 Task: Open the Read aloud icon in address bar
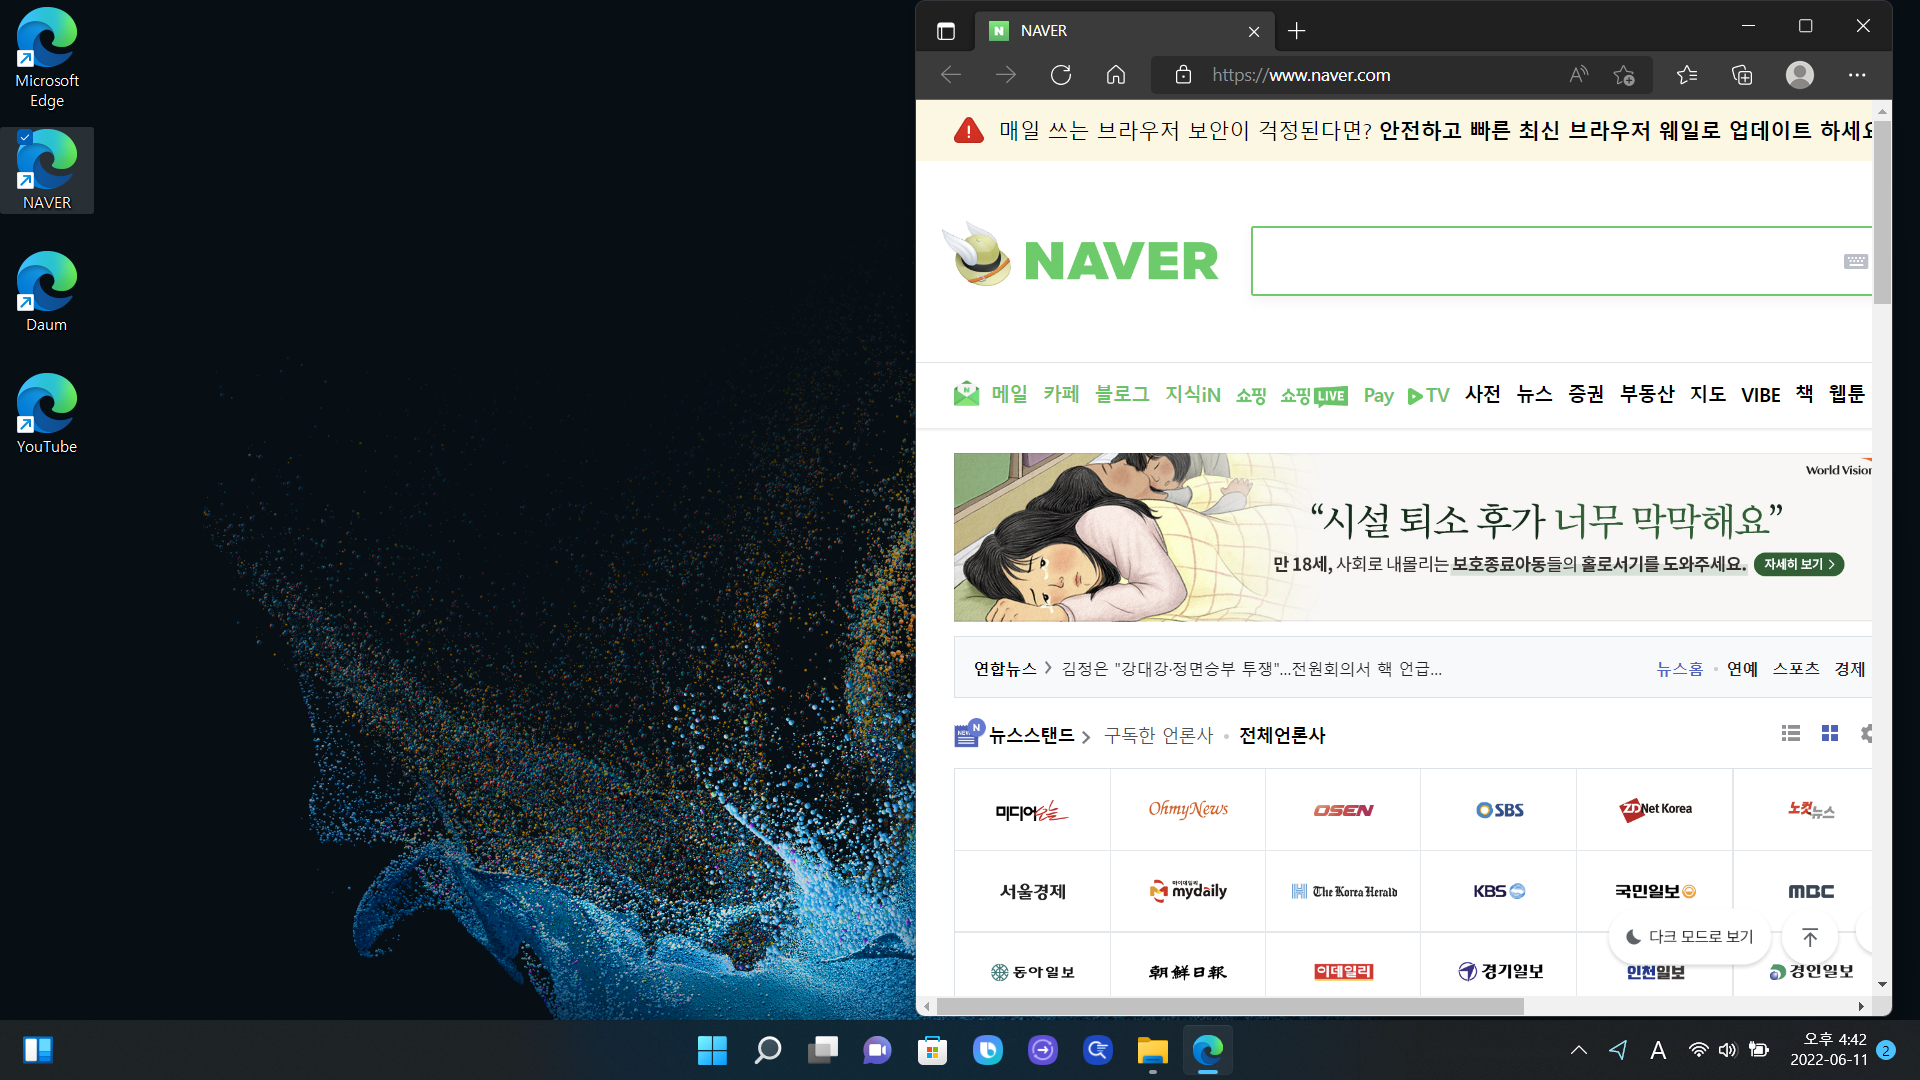click(1578, 75)
